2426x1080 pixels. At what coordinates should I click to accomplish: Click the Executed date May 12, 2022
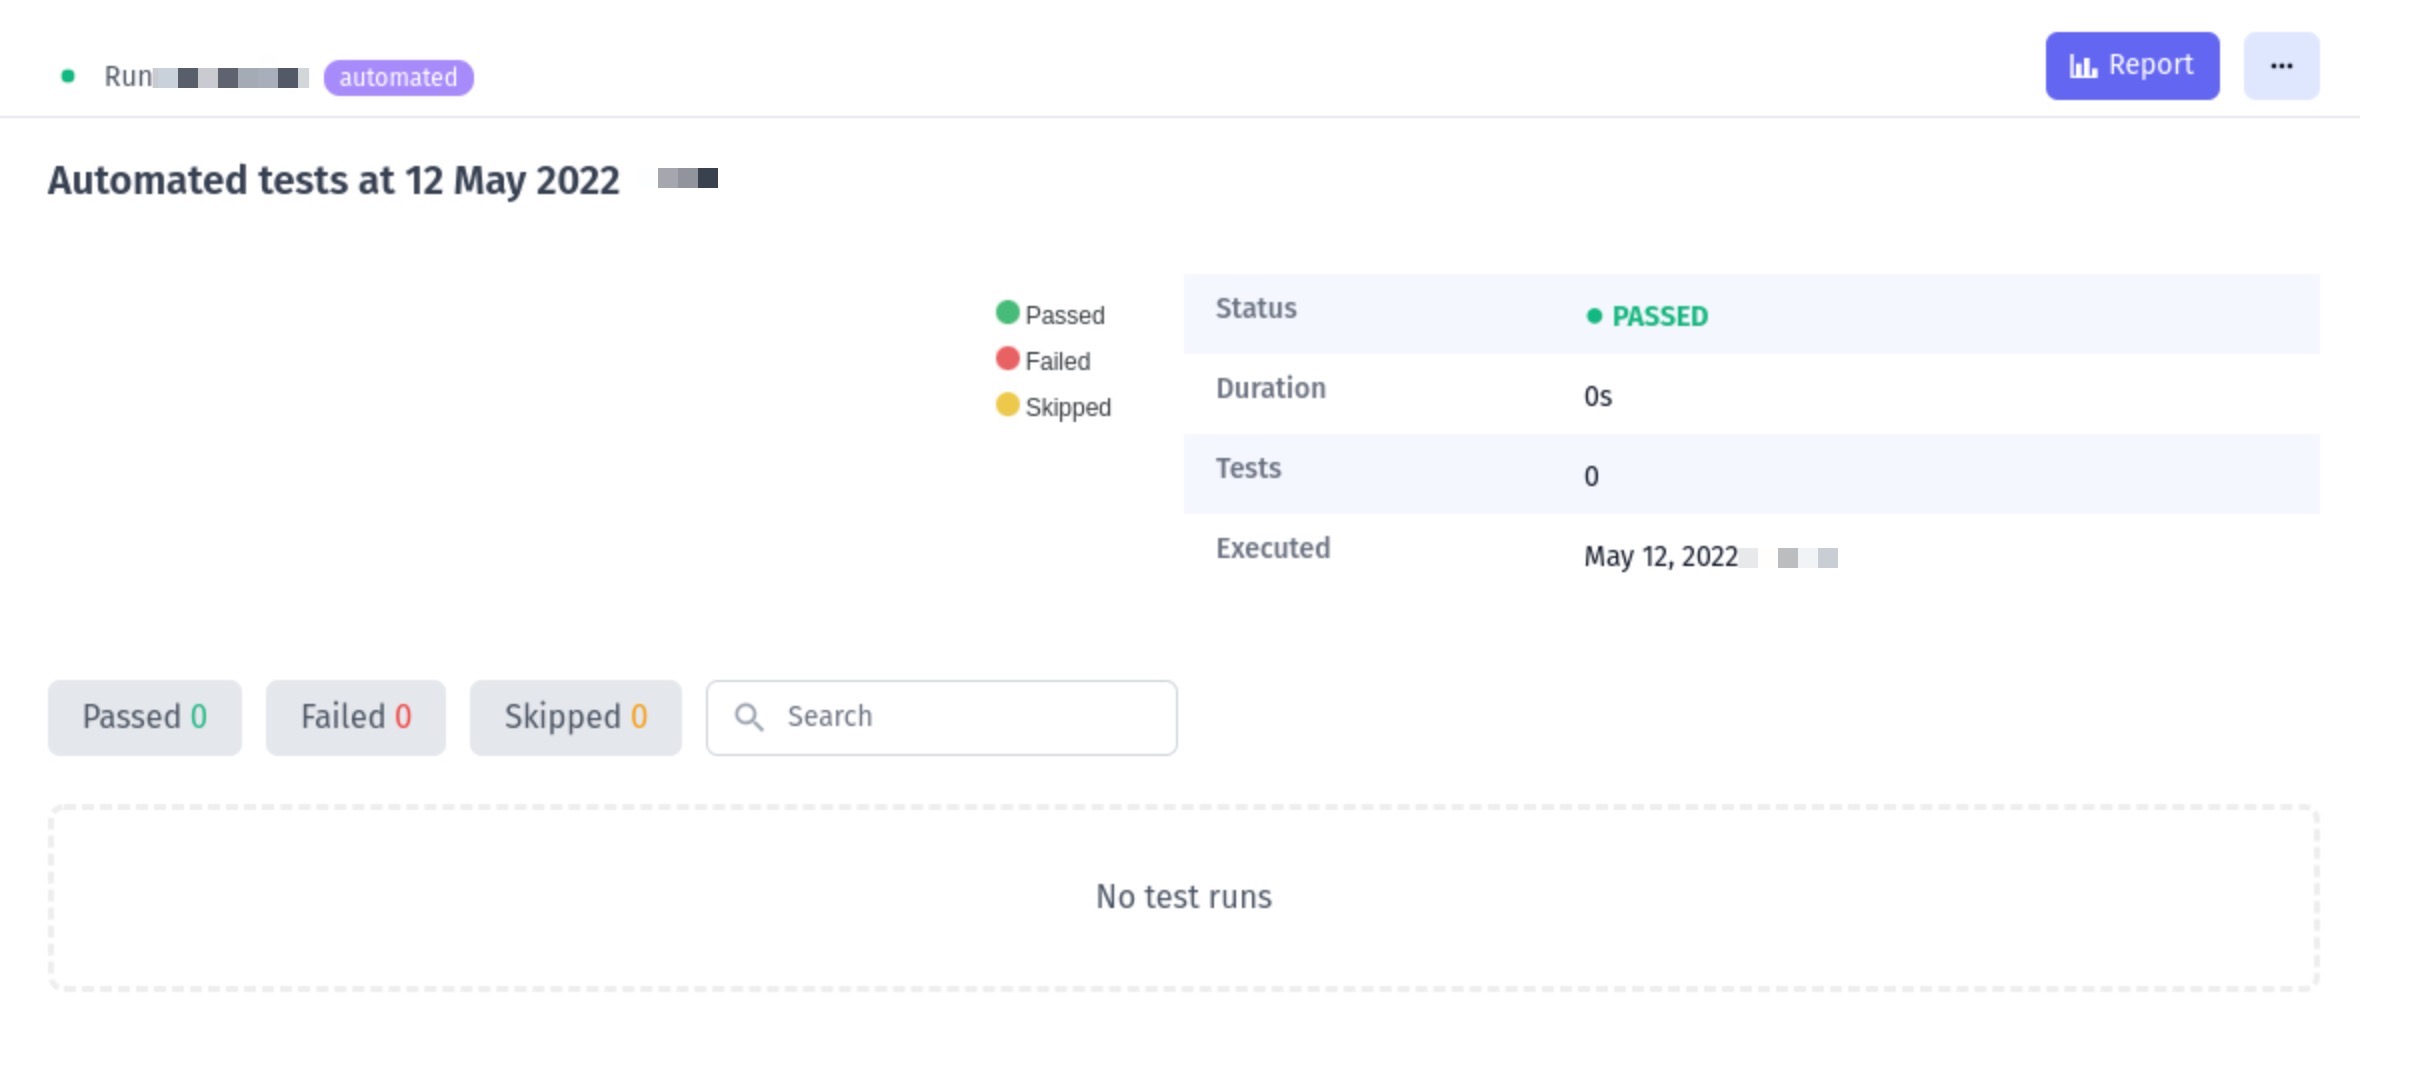tap(1660, 556)
